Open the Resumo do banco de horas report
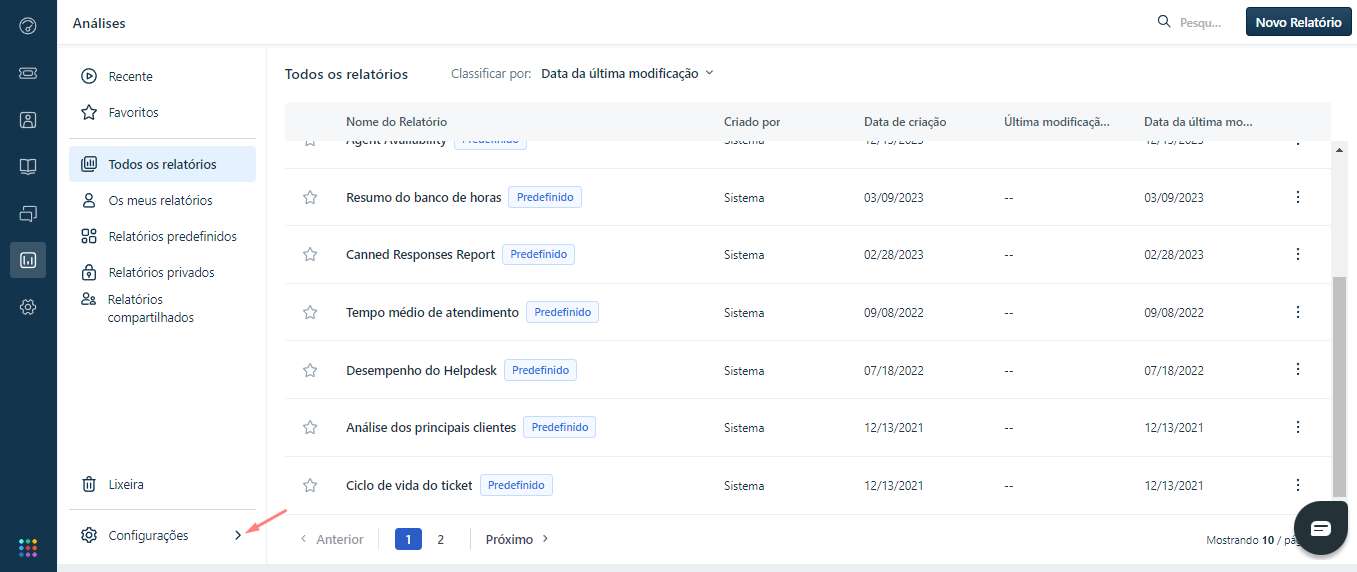 coord(423,197)
